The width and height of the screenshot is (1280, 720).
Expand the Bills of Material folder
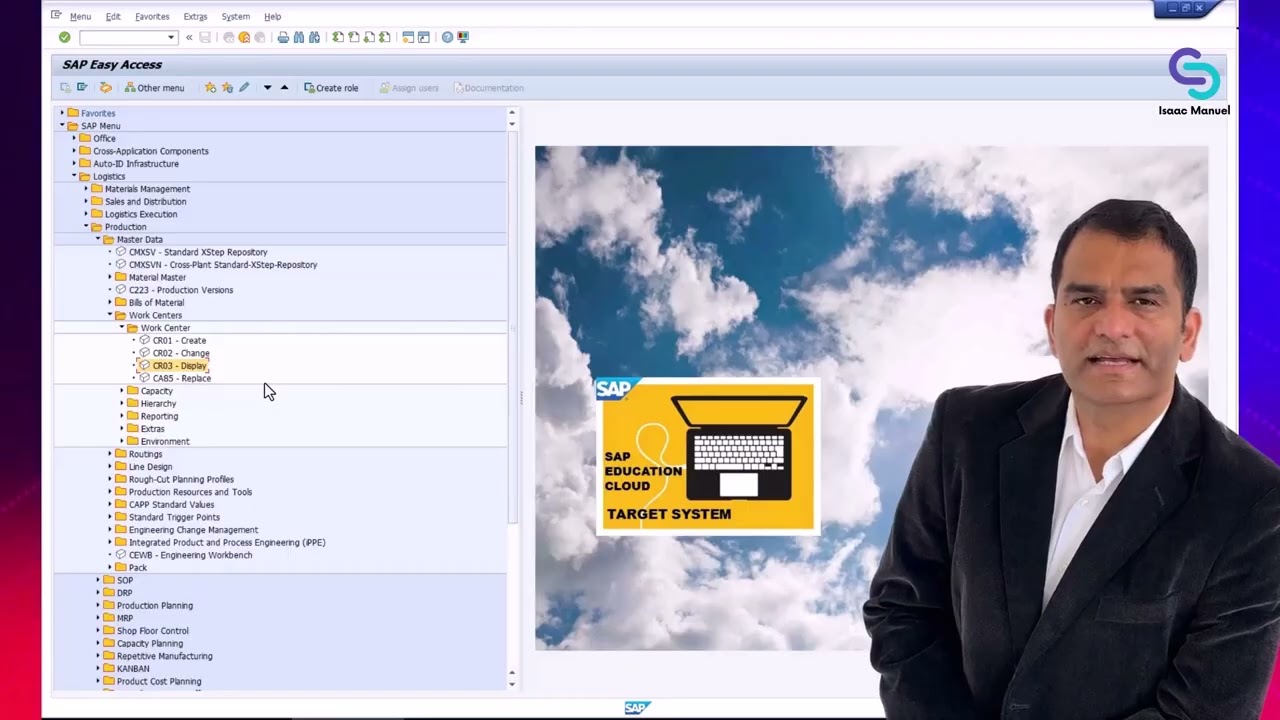pyautogui.click(x=110, y=302)
